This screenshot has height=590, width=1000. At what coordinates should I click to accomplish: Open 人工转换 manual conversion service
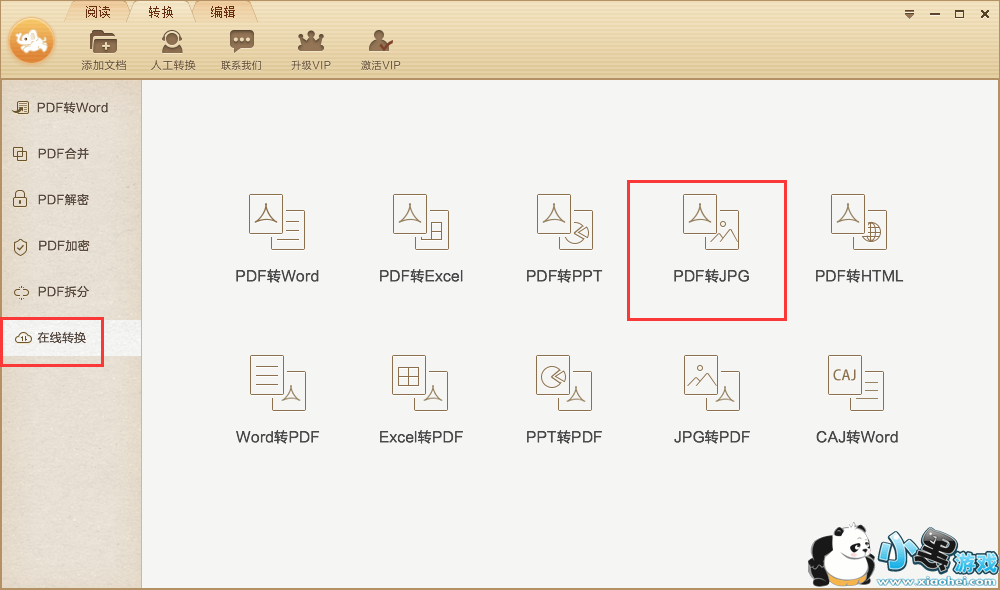pos(173,49)
